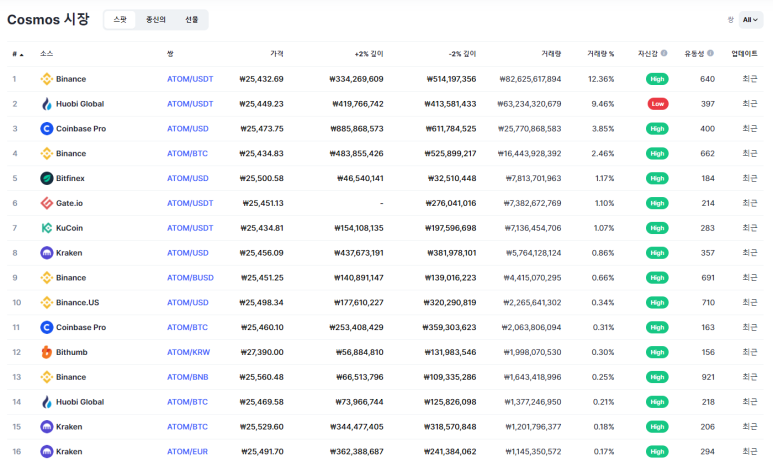Click the Bitfinex logo in row 5
The width and height of the screenshot is (773, 462).
(46, 178)
